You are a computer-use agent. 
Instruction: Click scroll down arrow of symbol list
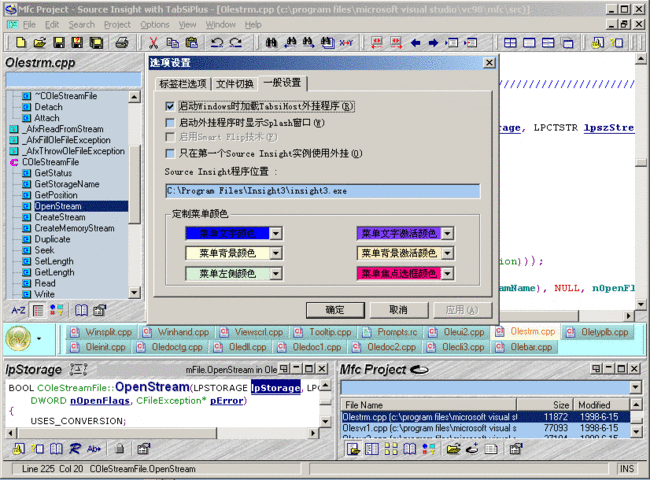134,293
